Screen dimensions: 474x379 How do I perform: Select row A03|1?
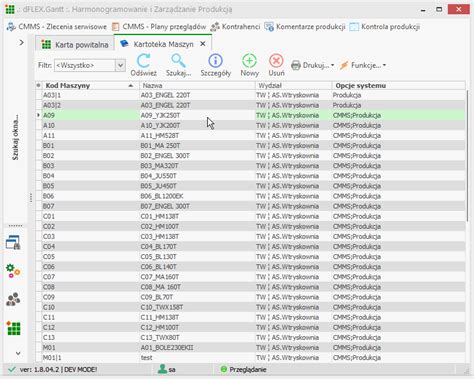250,95
